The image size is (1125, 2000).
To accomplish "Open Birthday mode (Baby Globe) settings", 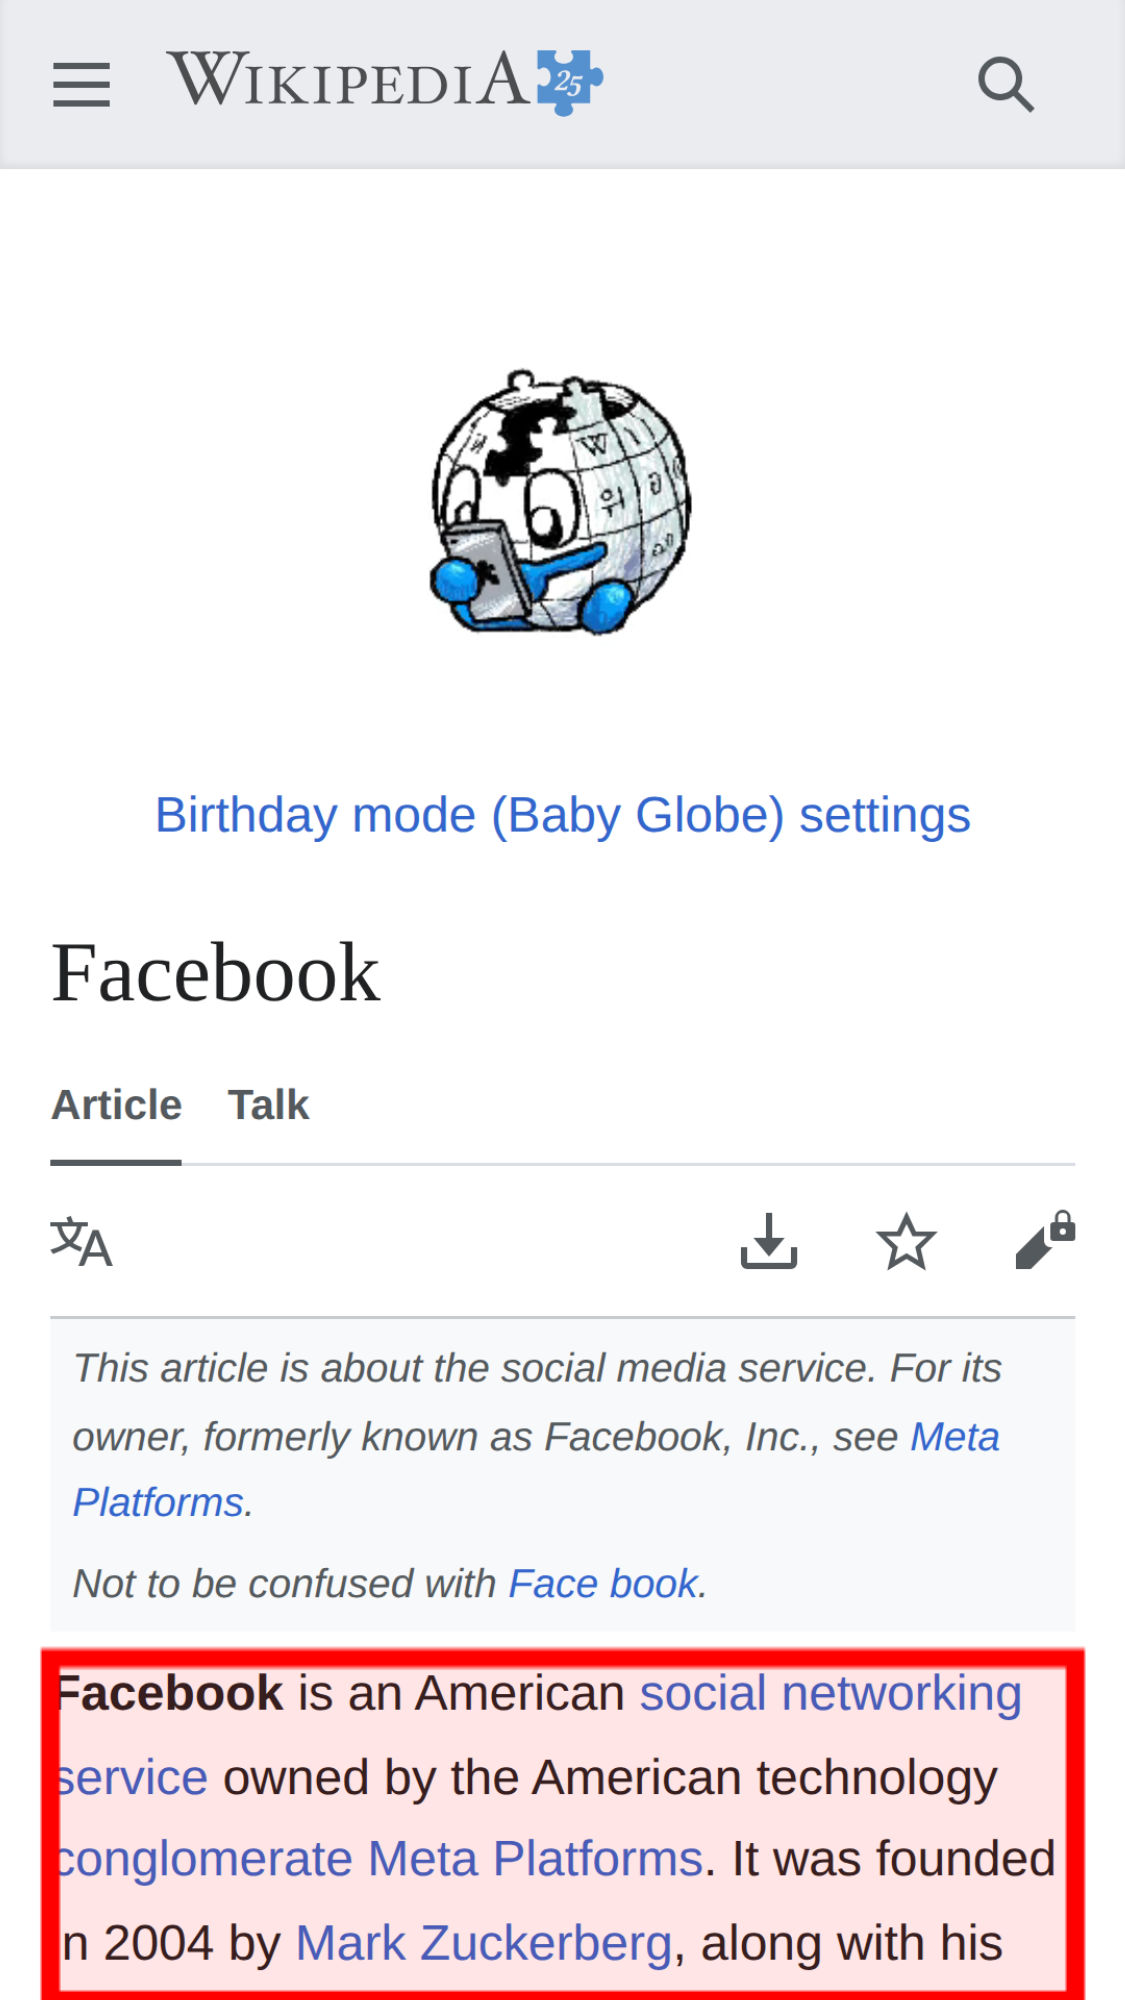I will pos(562,815).
